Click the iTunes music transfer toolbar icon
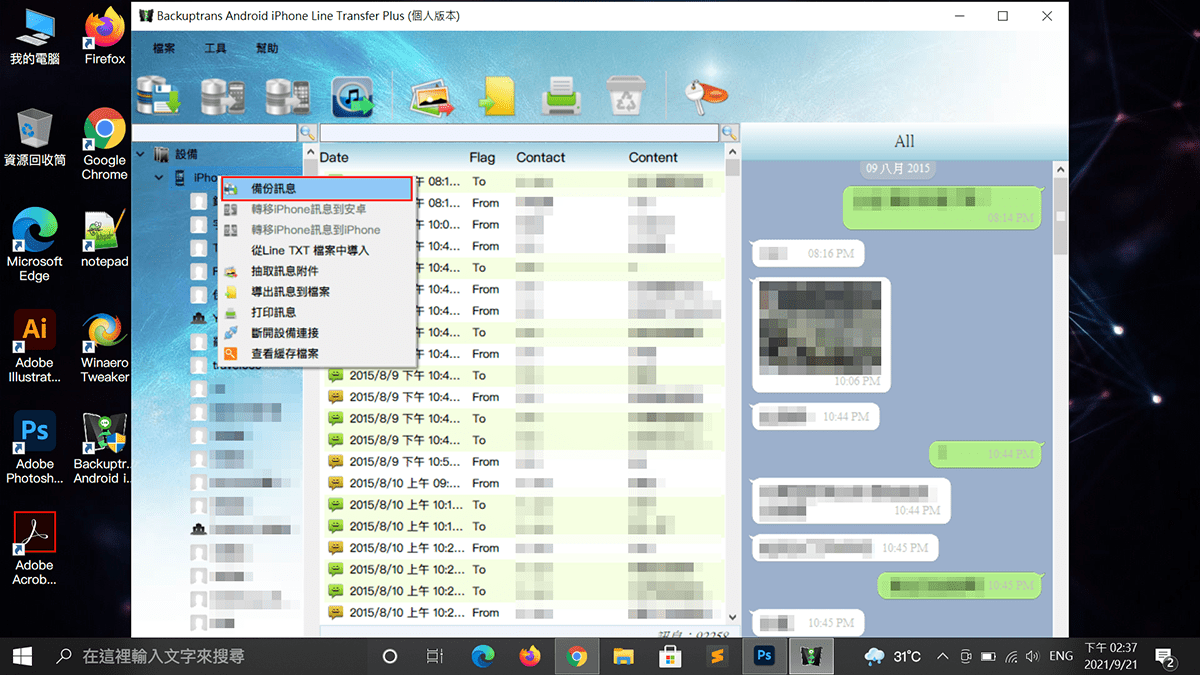The height and width of the screenshot is (675, 1200). [x=352, y=96]
